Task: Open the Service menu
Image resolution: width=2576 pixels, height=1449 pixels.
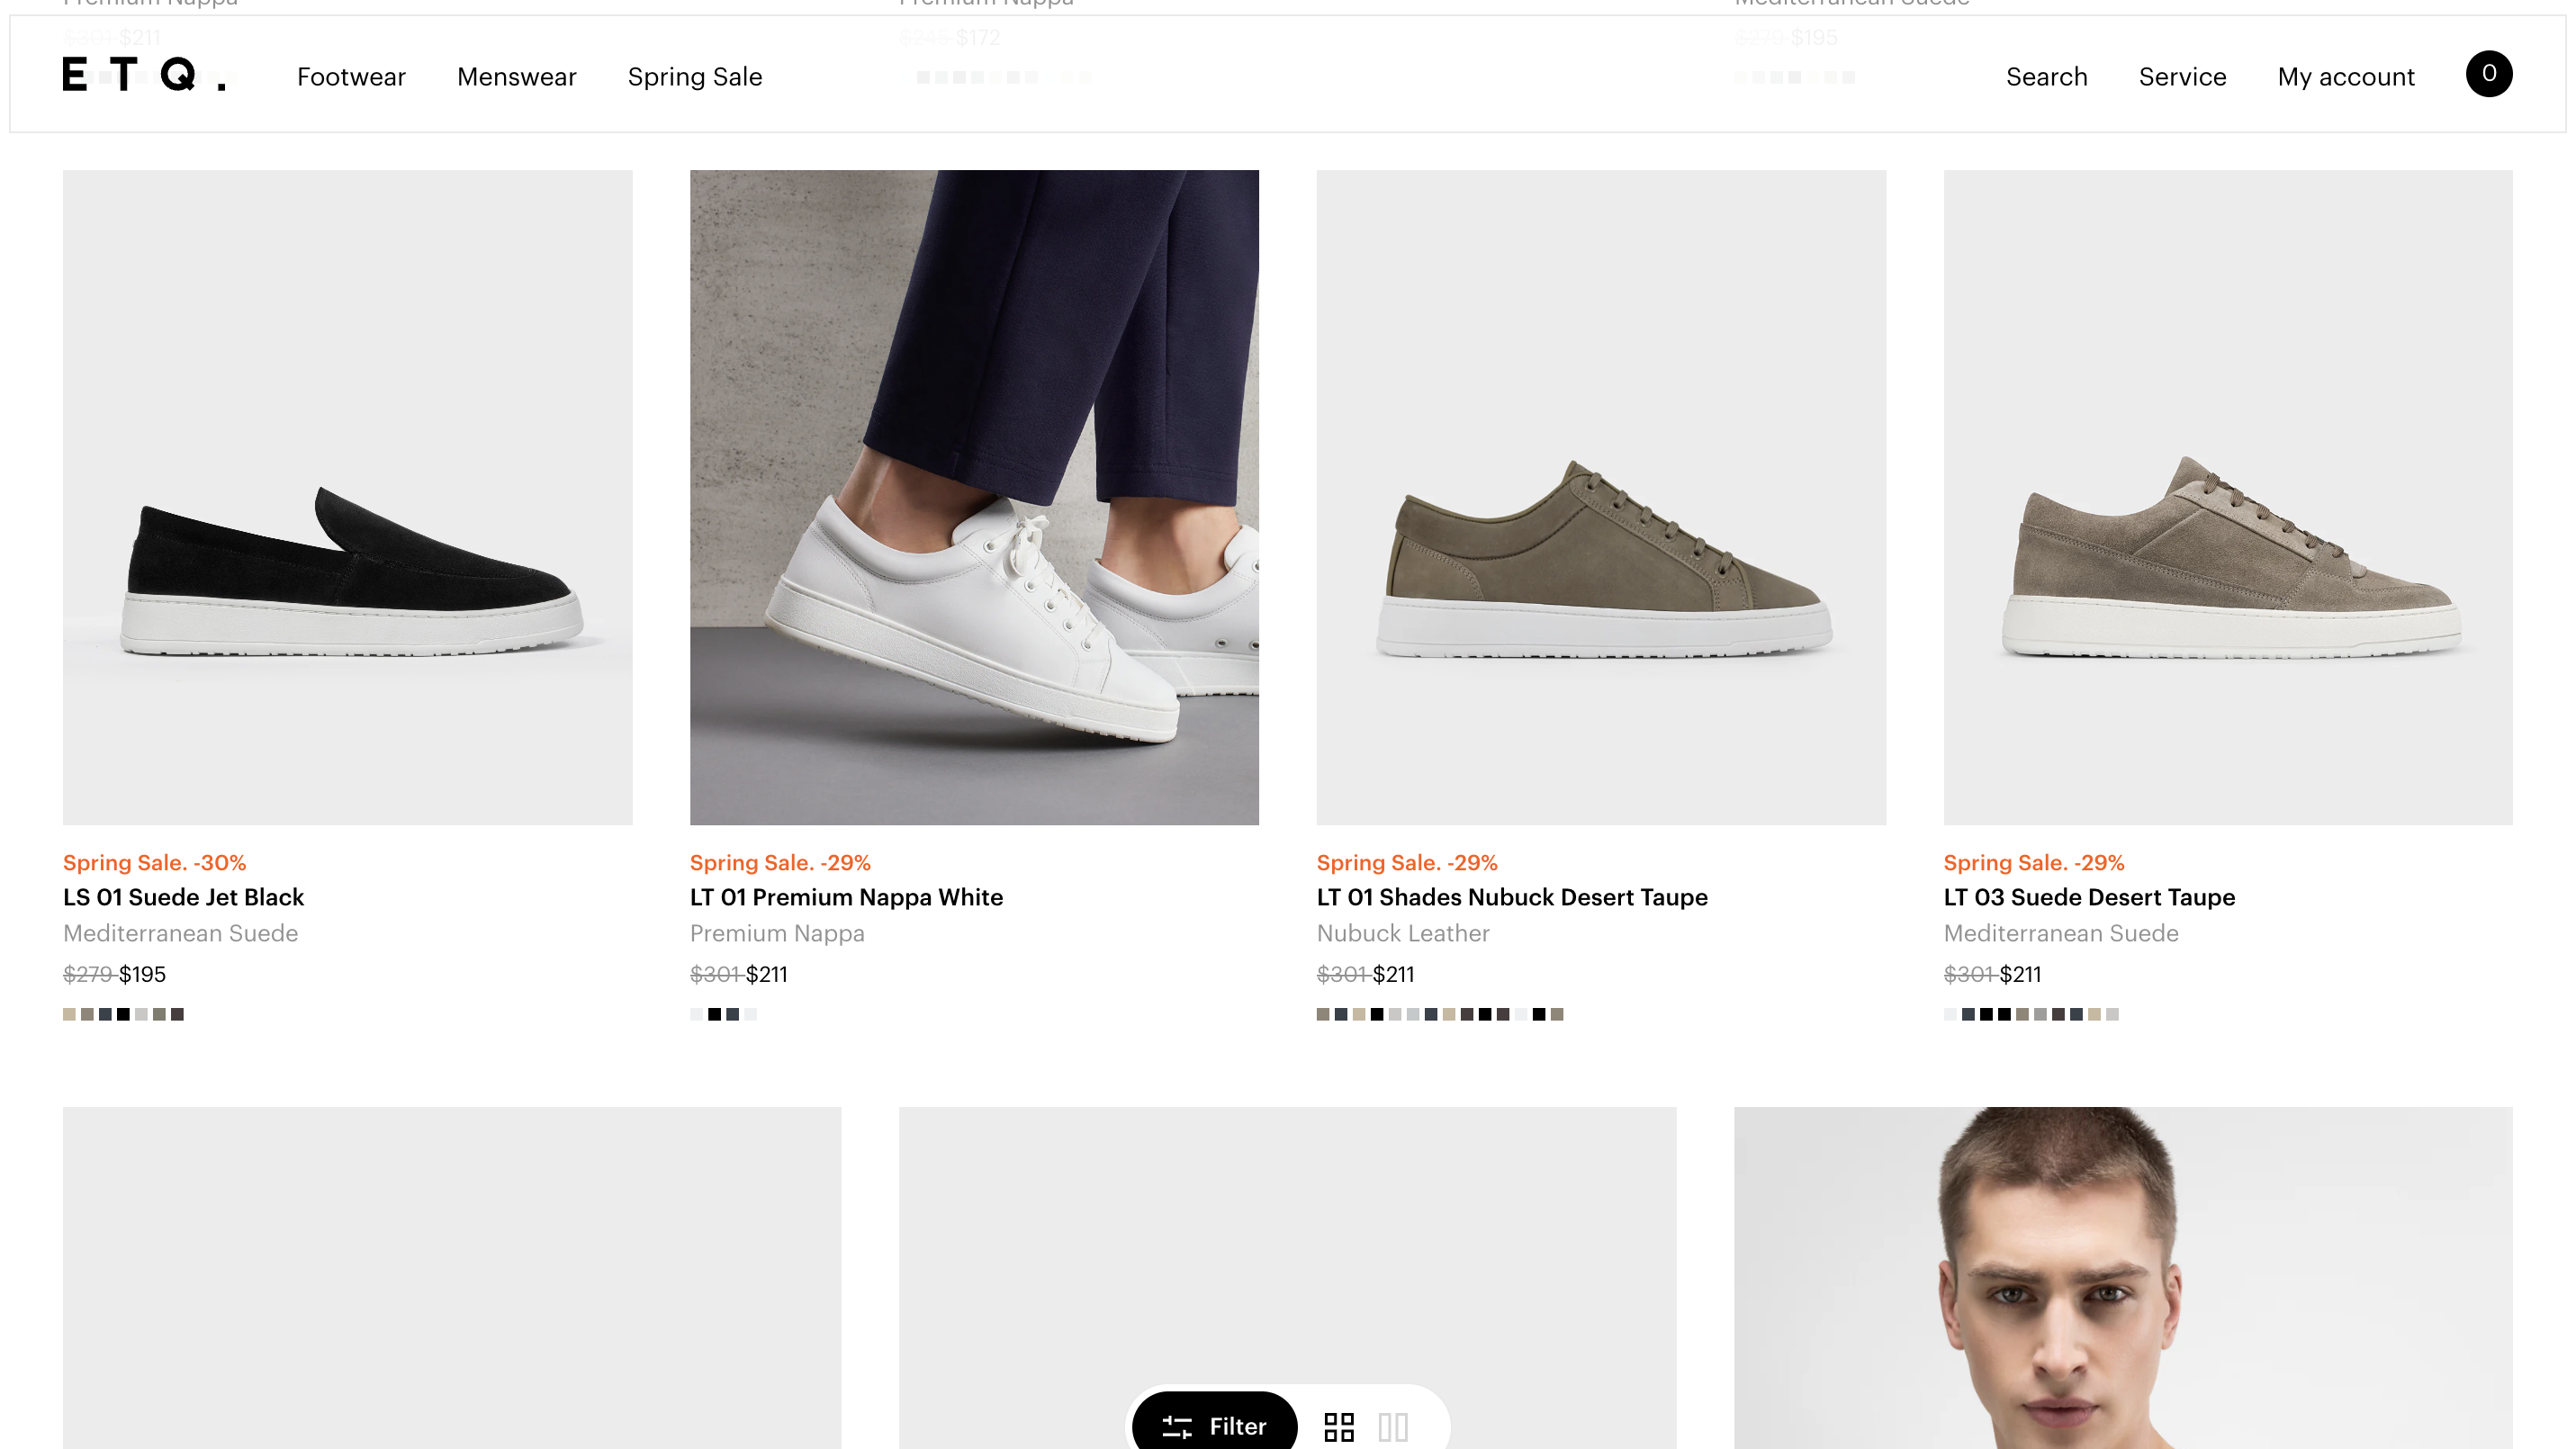Action: point(2182,77)
